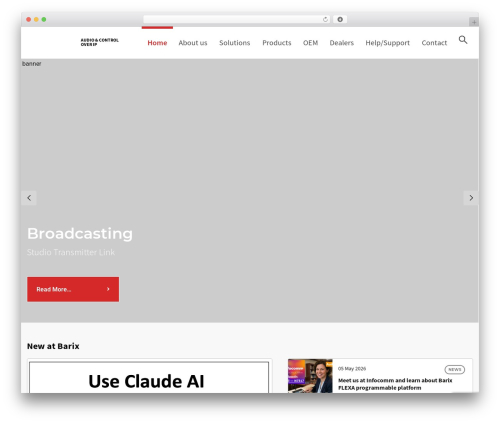Open the Infocomm news article thumbnail
500x423 pixels.
click(310, 376)
